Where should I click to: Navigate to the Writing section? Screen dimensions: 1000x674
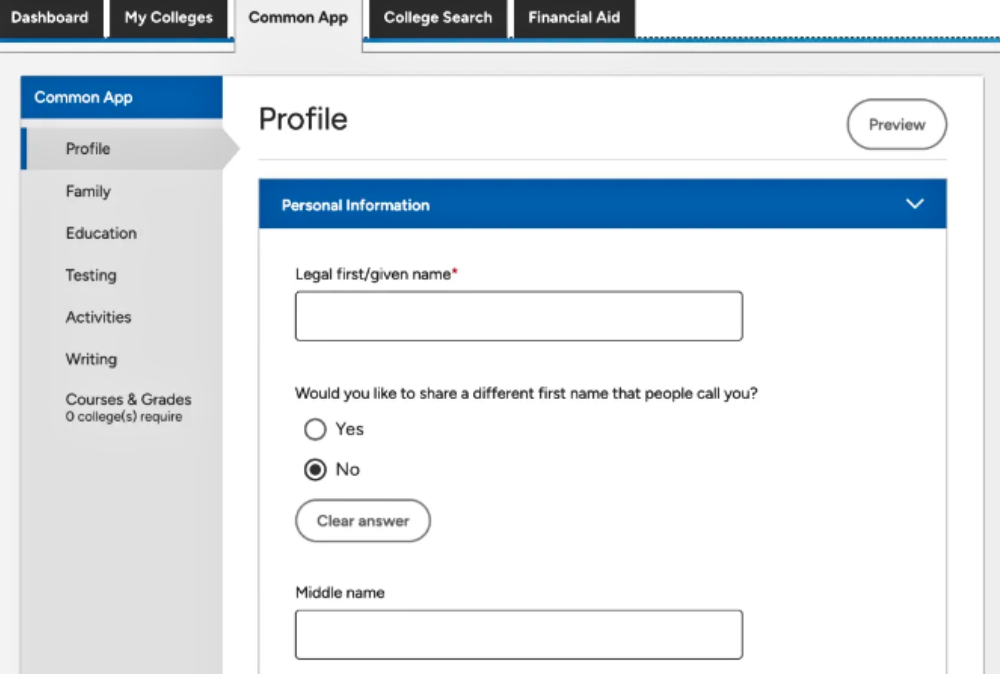(x=91, y=359)
